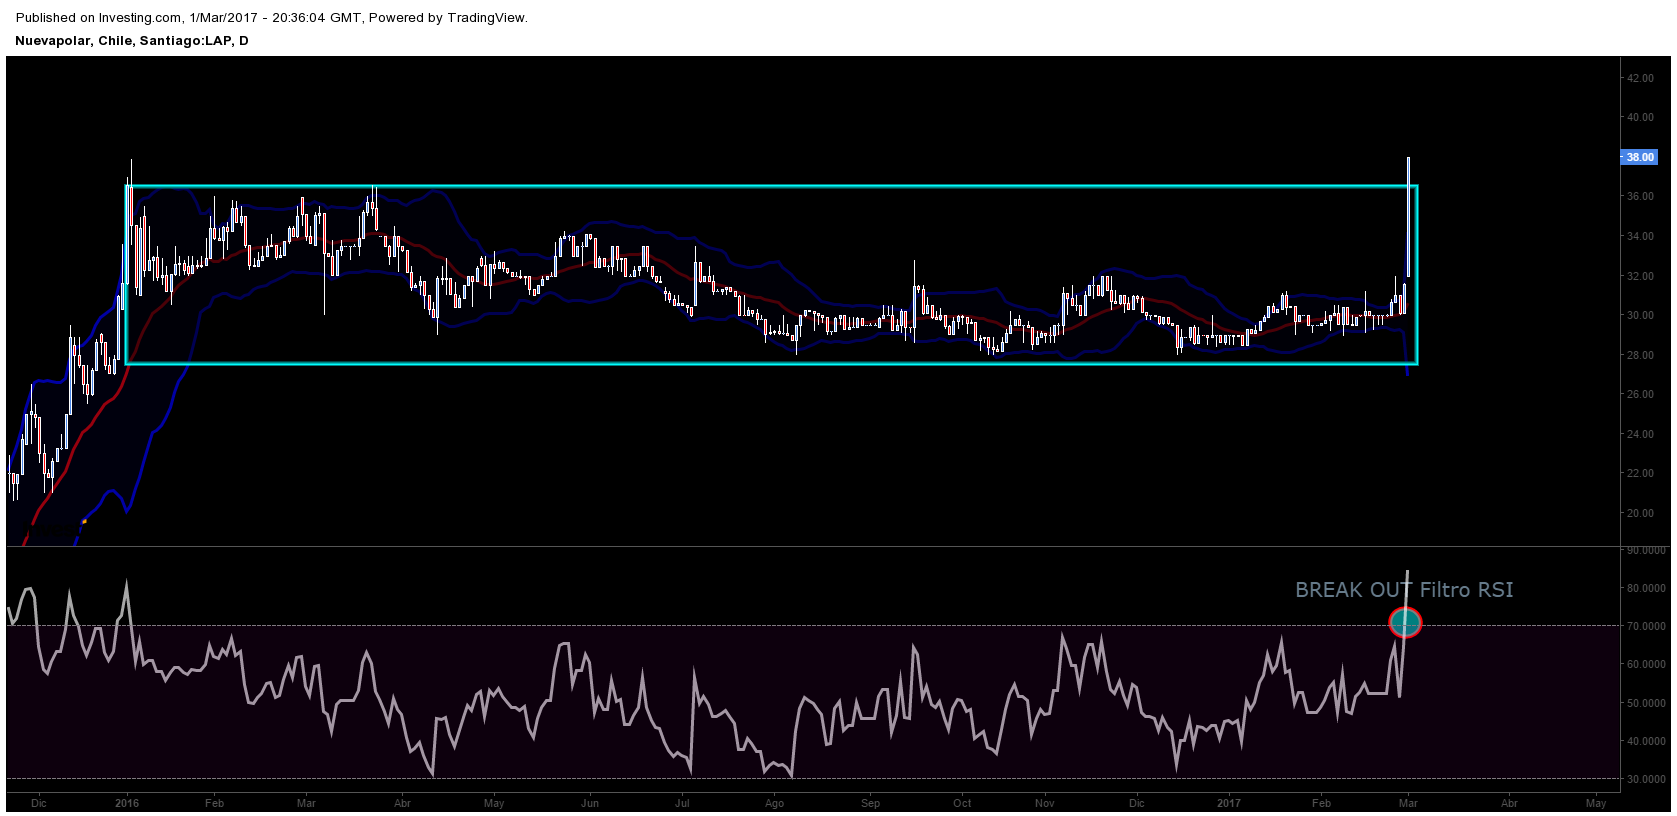
Task: Click the 20.00 price axis label
Action: point(1640,513)
